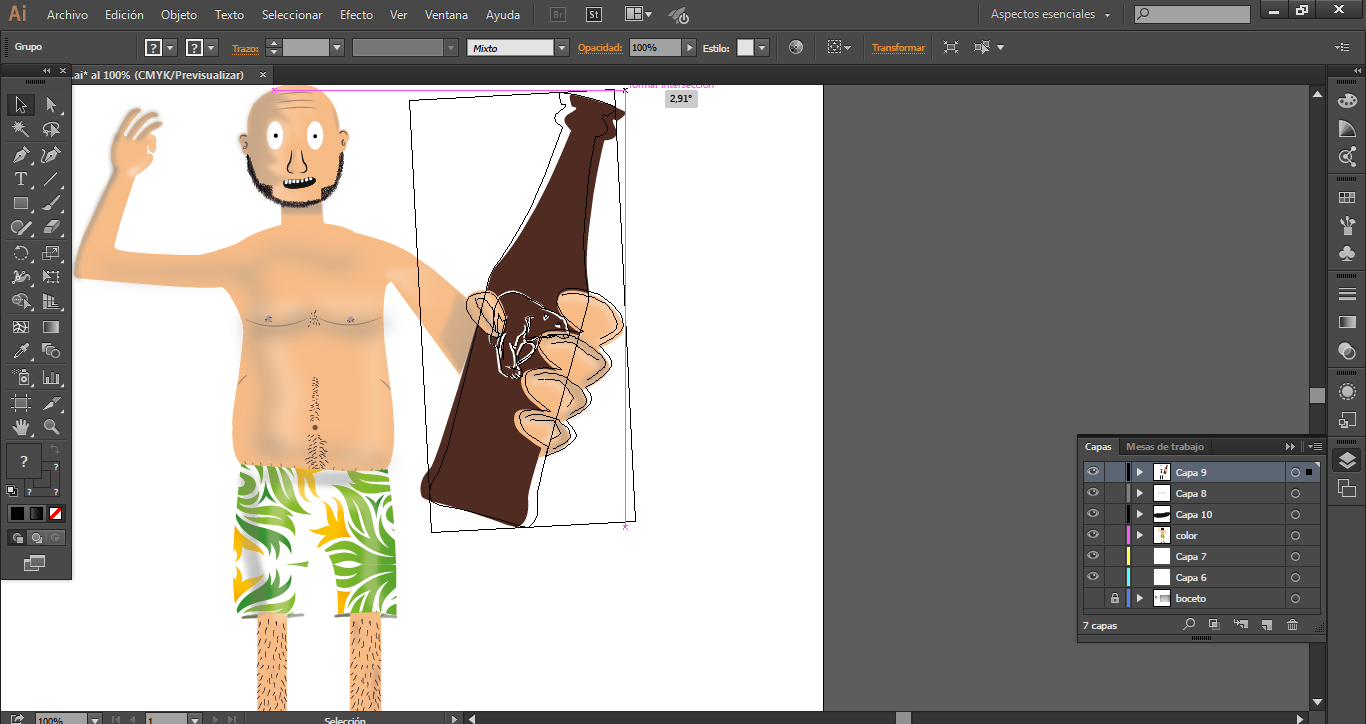This screenshot has width=1366, height=724.
Task: Open the Swatches panel from the dock
Action: click(x=1347, y=198)
